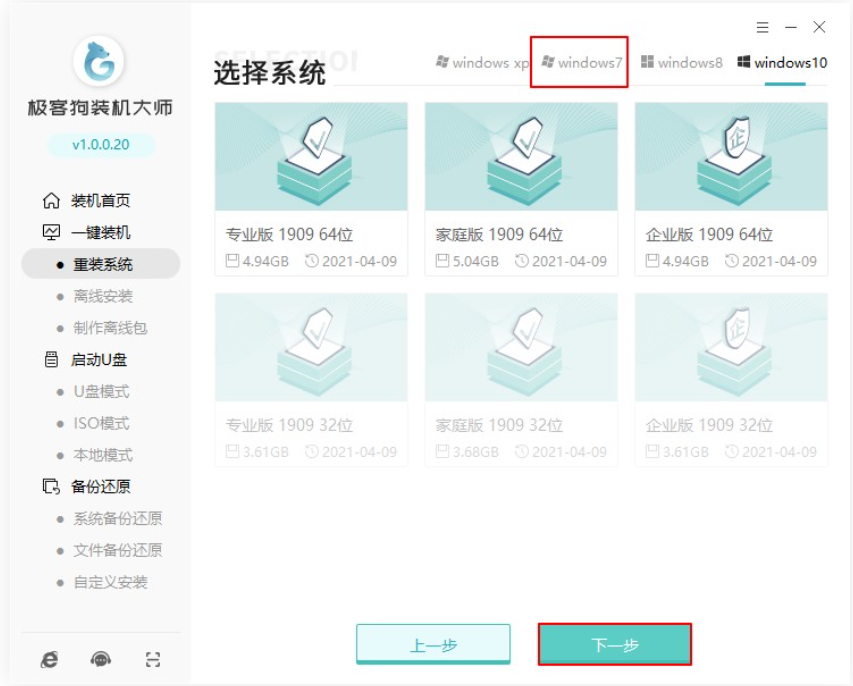Click the 3.68GB size label
The image size is (853, 686).
pyautogui.click(x=475, y=452)
